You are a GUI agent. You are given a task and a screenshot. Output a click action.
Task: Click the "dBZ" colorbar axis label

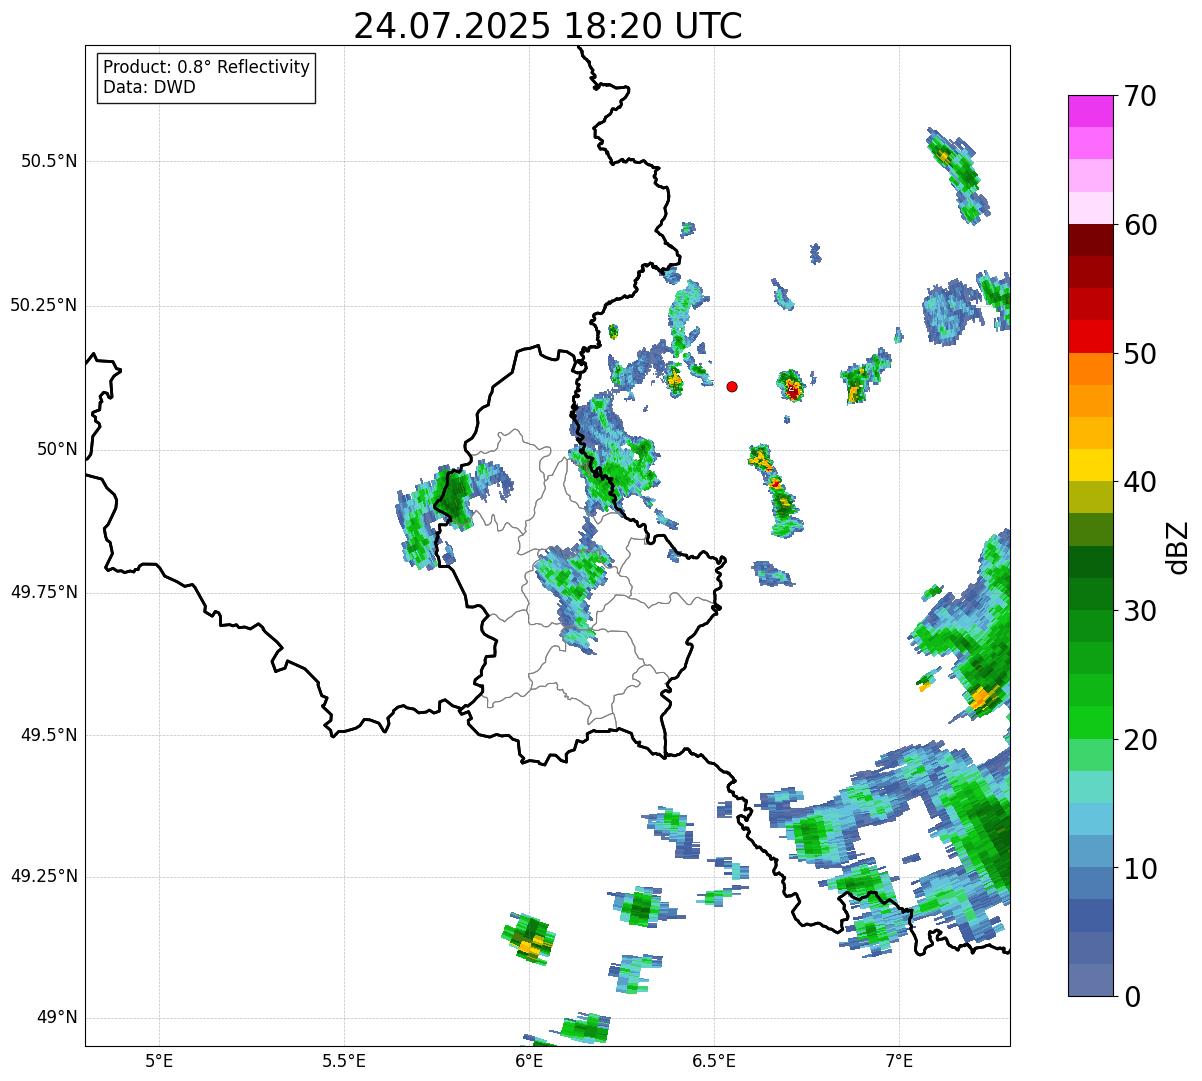pos(1178,546)
